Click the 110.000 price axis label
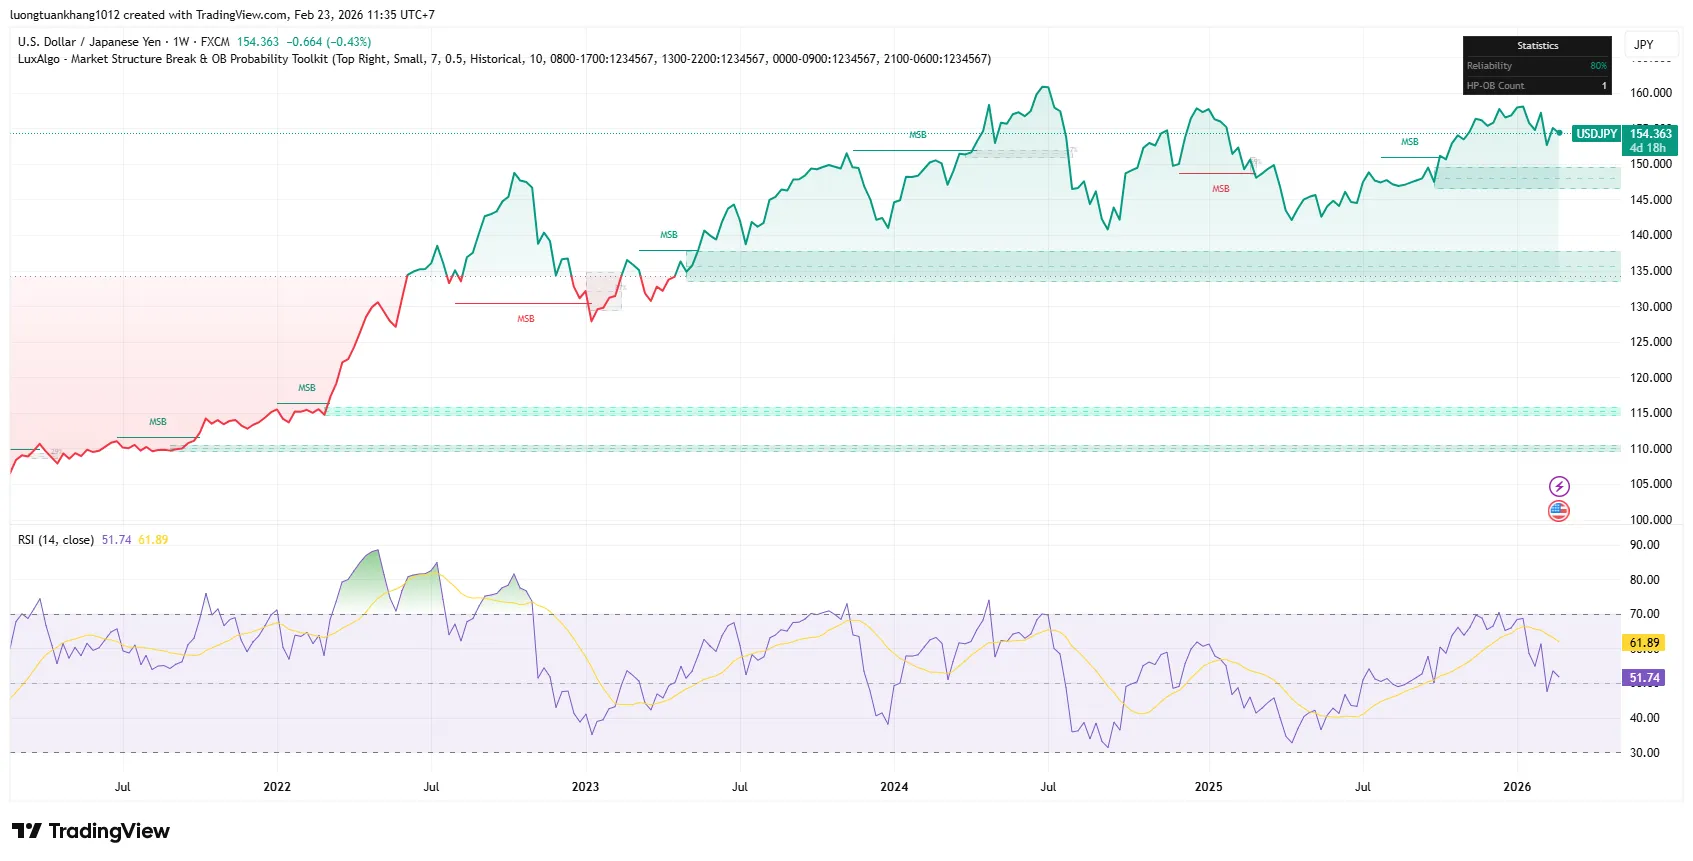 [1651, 449]
